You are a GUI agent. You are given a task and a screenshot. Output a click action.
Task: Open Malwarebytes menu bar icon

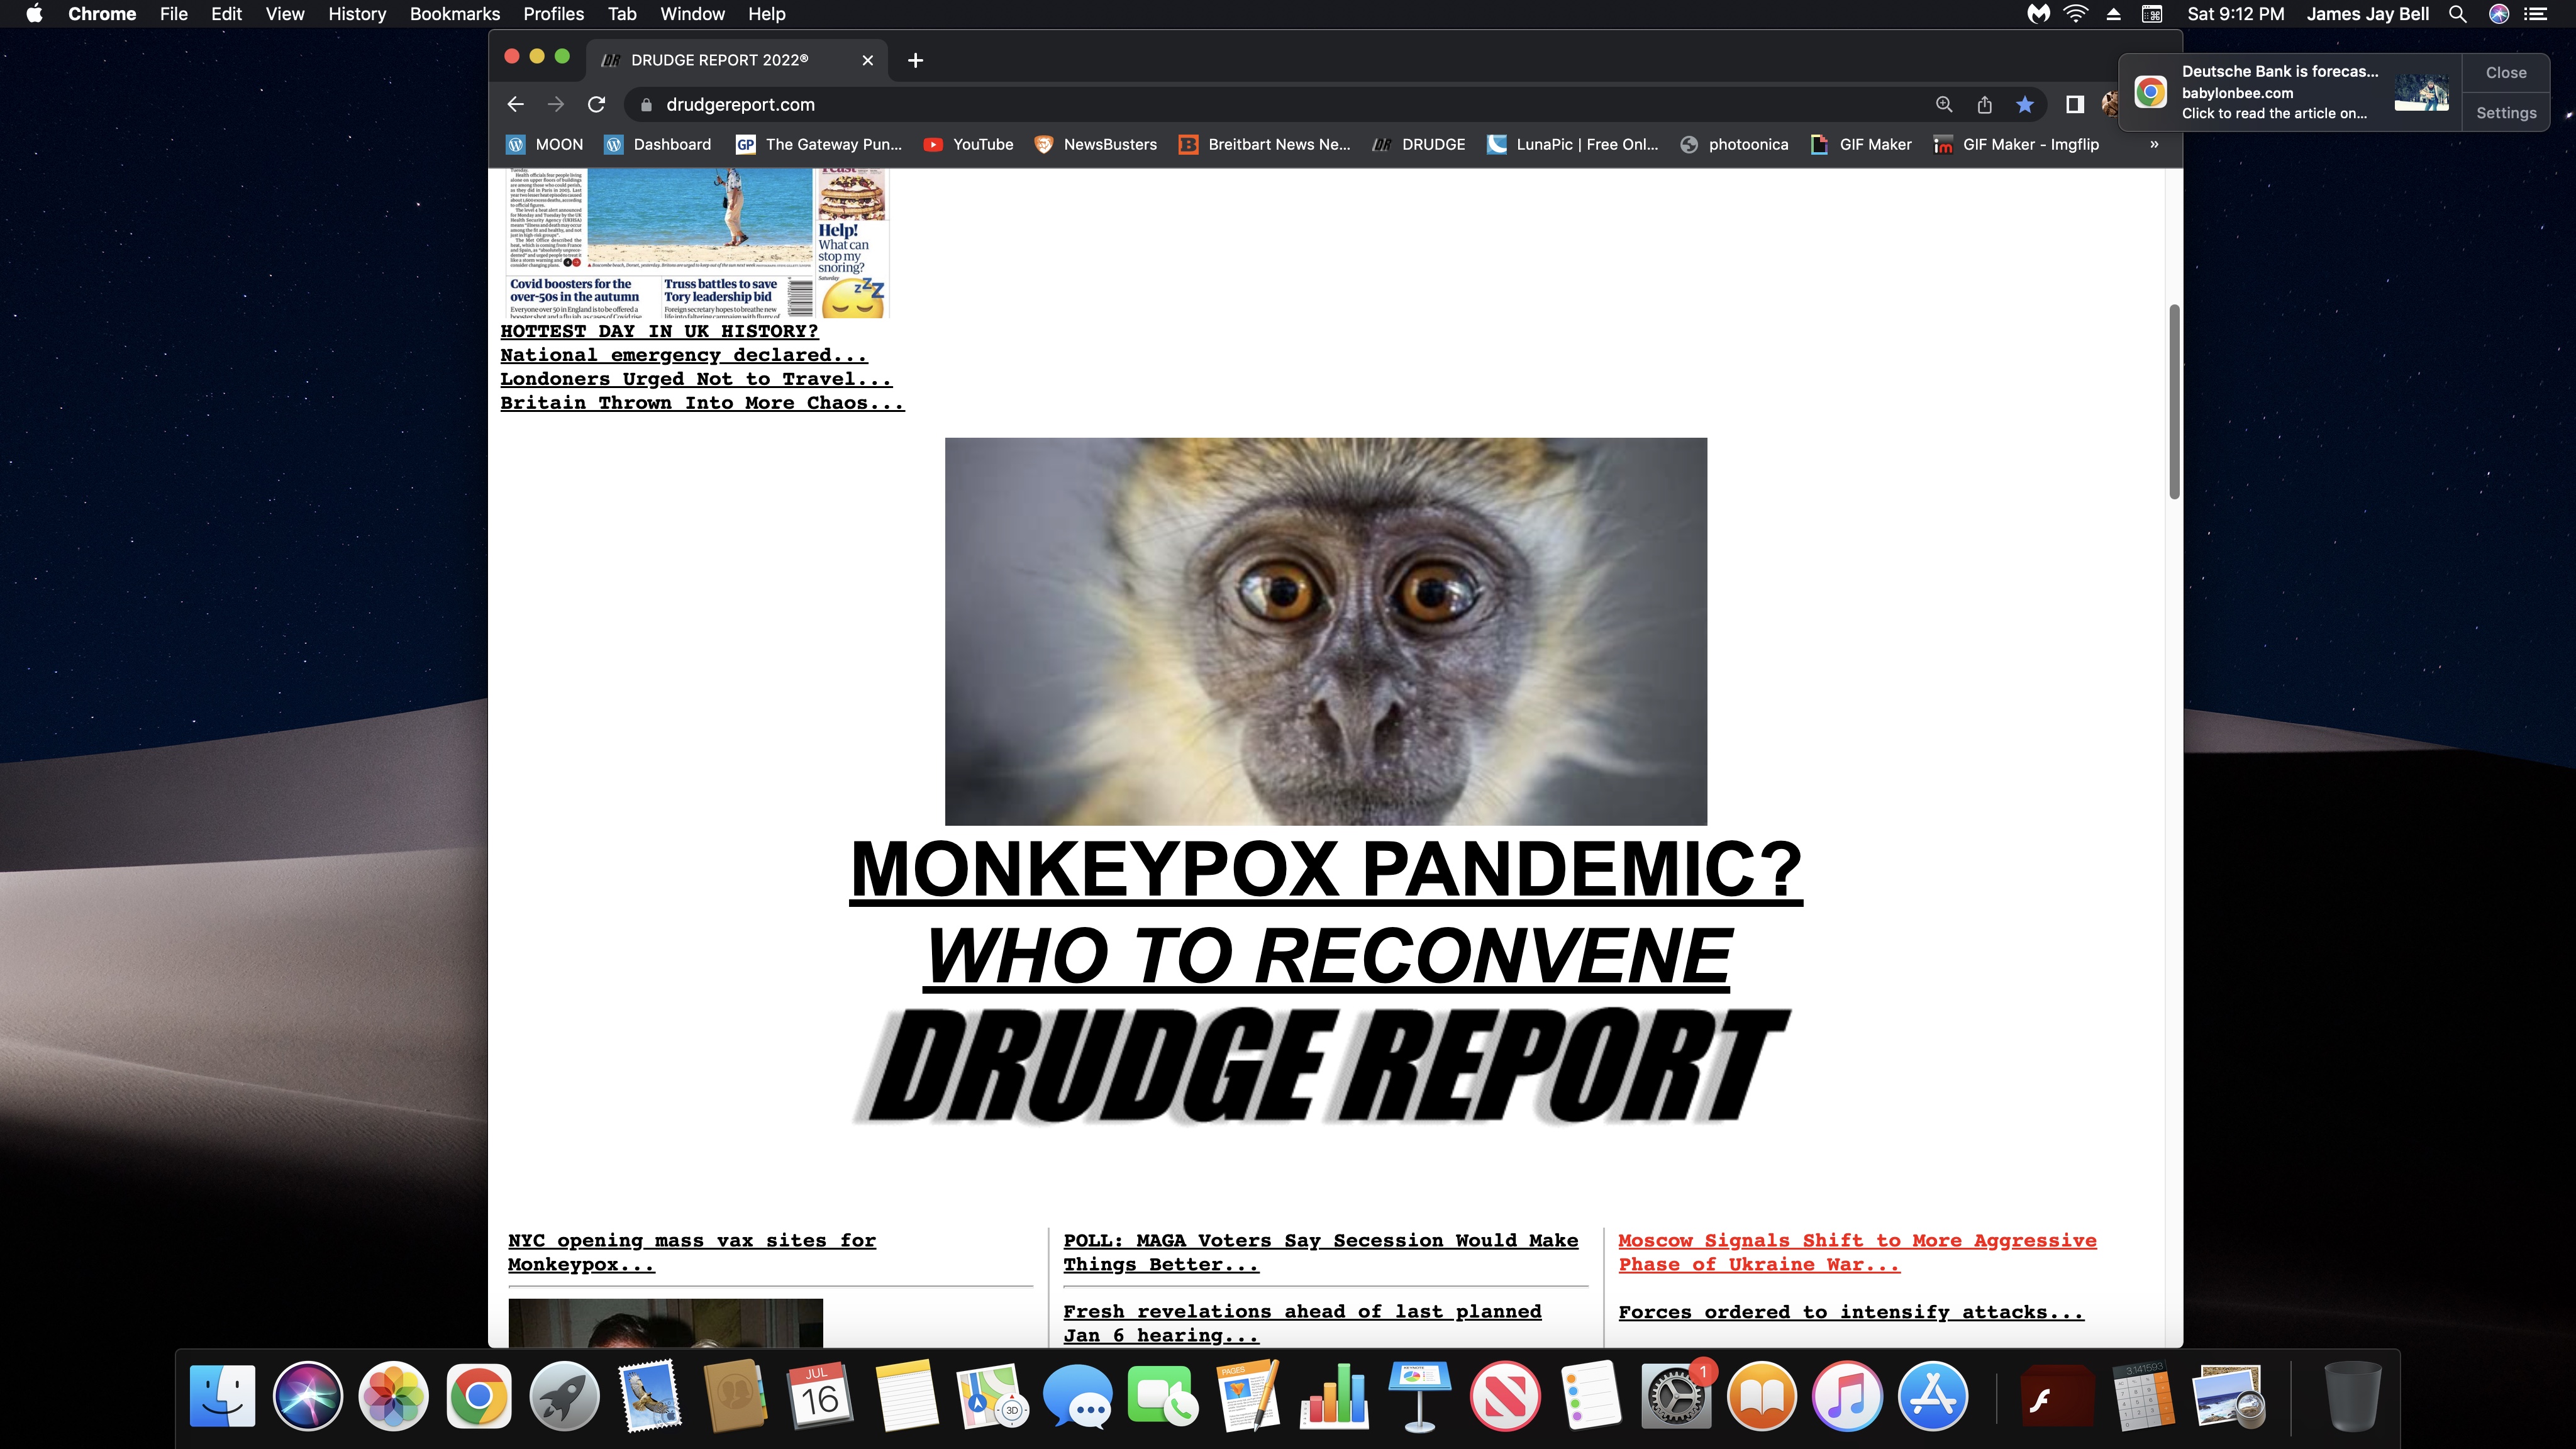coord(2038,14)
